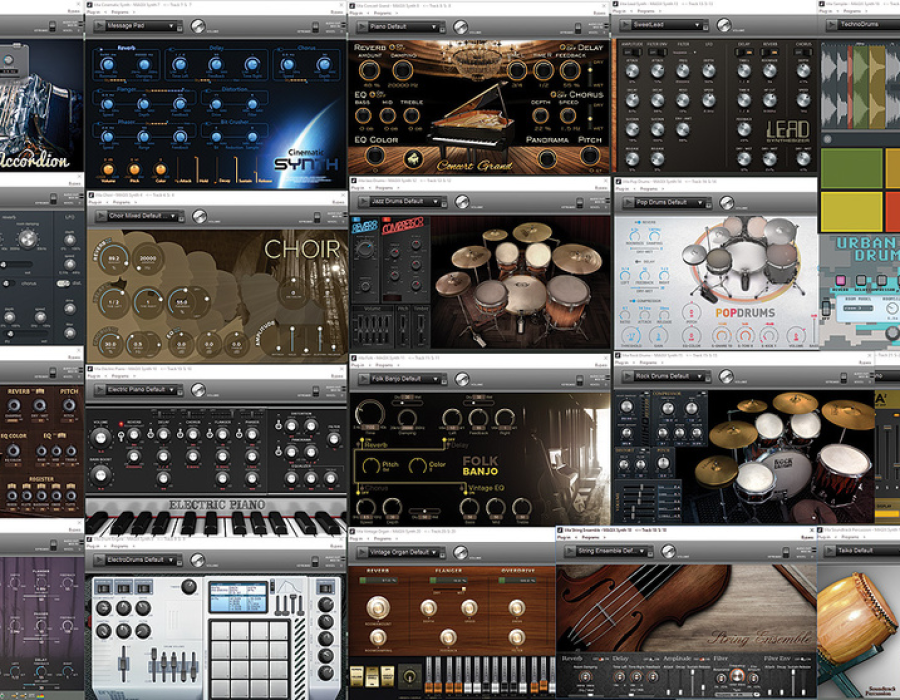Open Plug-in menu in Cinematic Synth window
The width and height of the screenshot is (900, 700).
(94, 12)
